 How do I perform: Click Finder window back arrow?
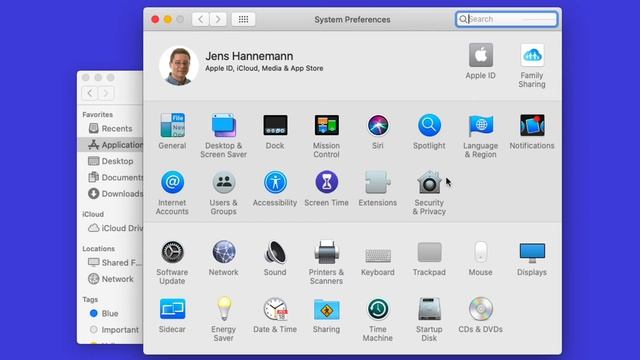(90, 93)
